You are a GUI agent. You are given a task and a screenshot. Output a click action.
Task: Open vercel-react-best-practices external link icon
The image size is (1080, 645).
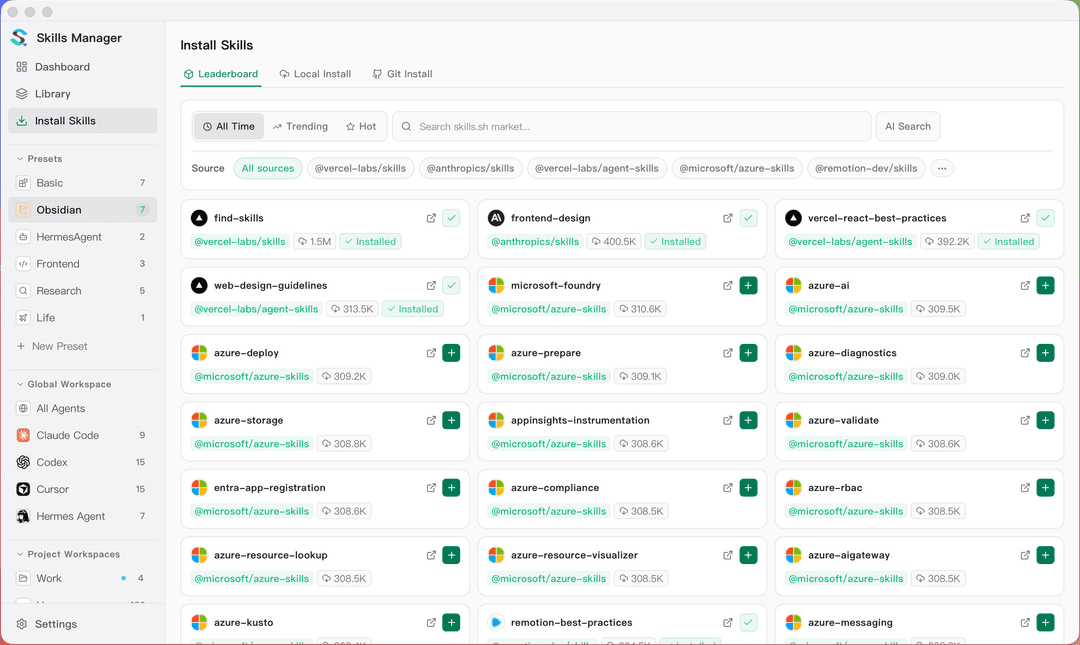coord(1025,218)
